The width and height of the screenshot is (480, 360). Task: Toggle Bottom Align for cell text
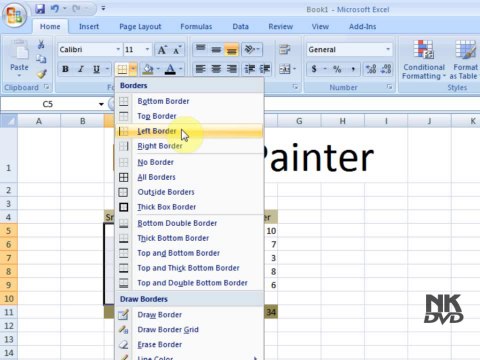(x=232, y=49)
